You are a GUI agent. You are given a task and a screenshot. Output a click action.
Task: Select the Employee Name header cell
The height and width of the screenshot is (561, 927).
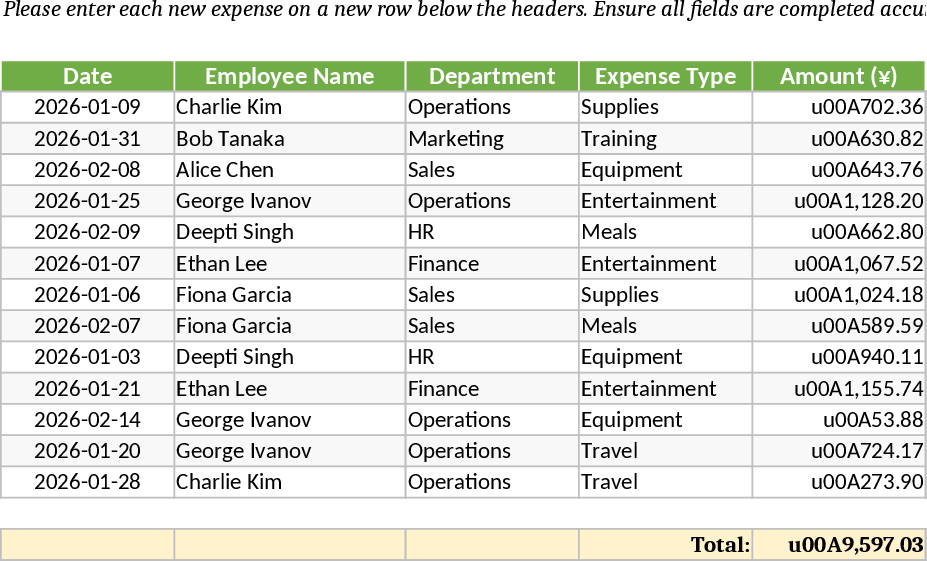(289, 76)
